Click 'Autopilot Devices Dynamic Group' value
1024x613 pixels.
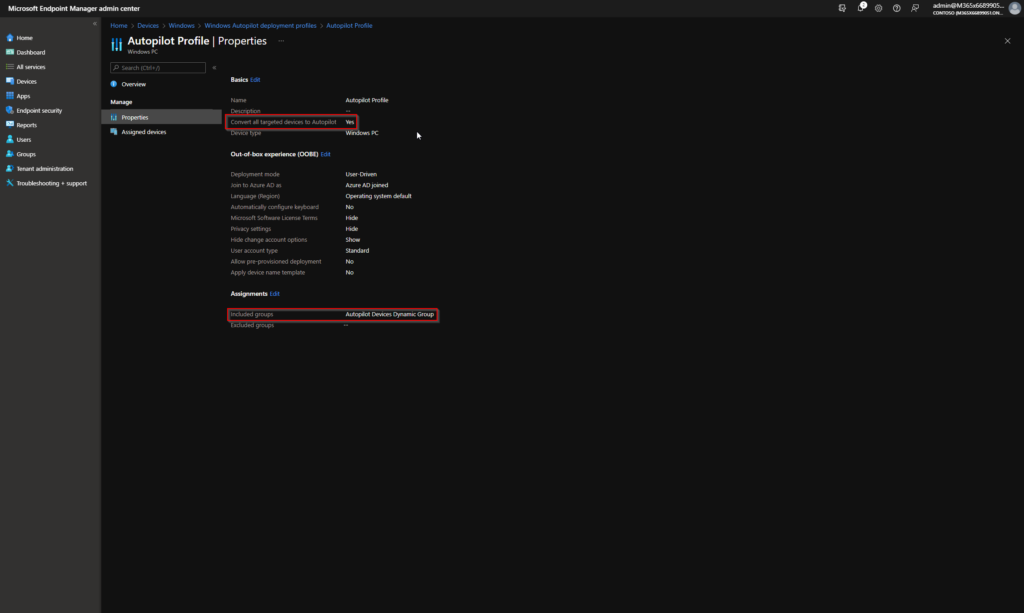(x=389, y=314)
